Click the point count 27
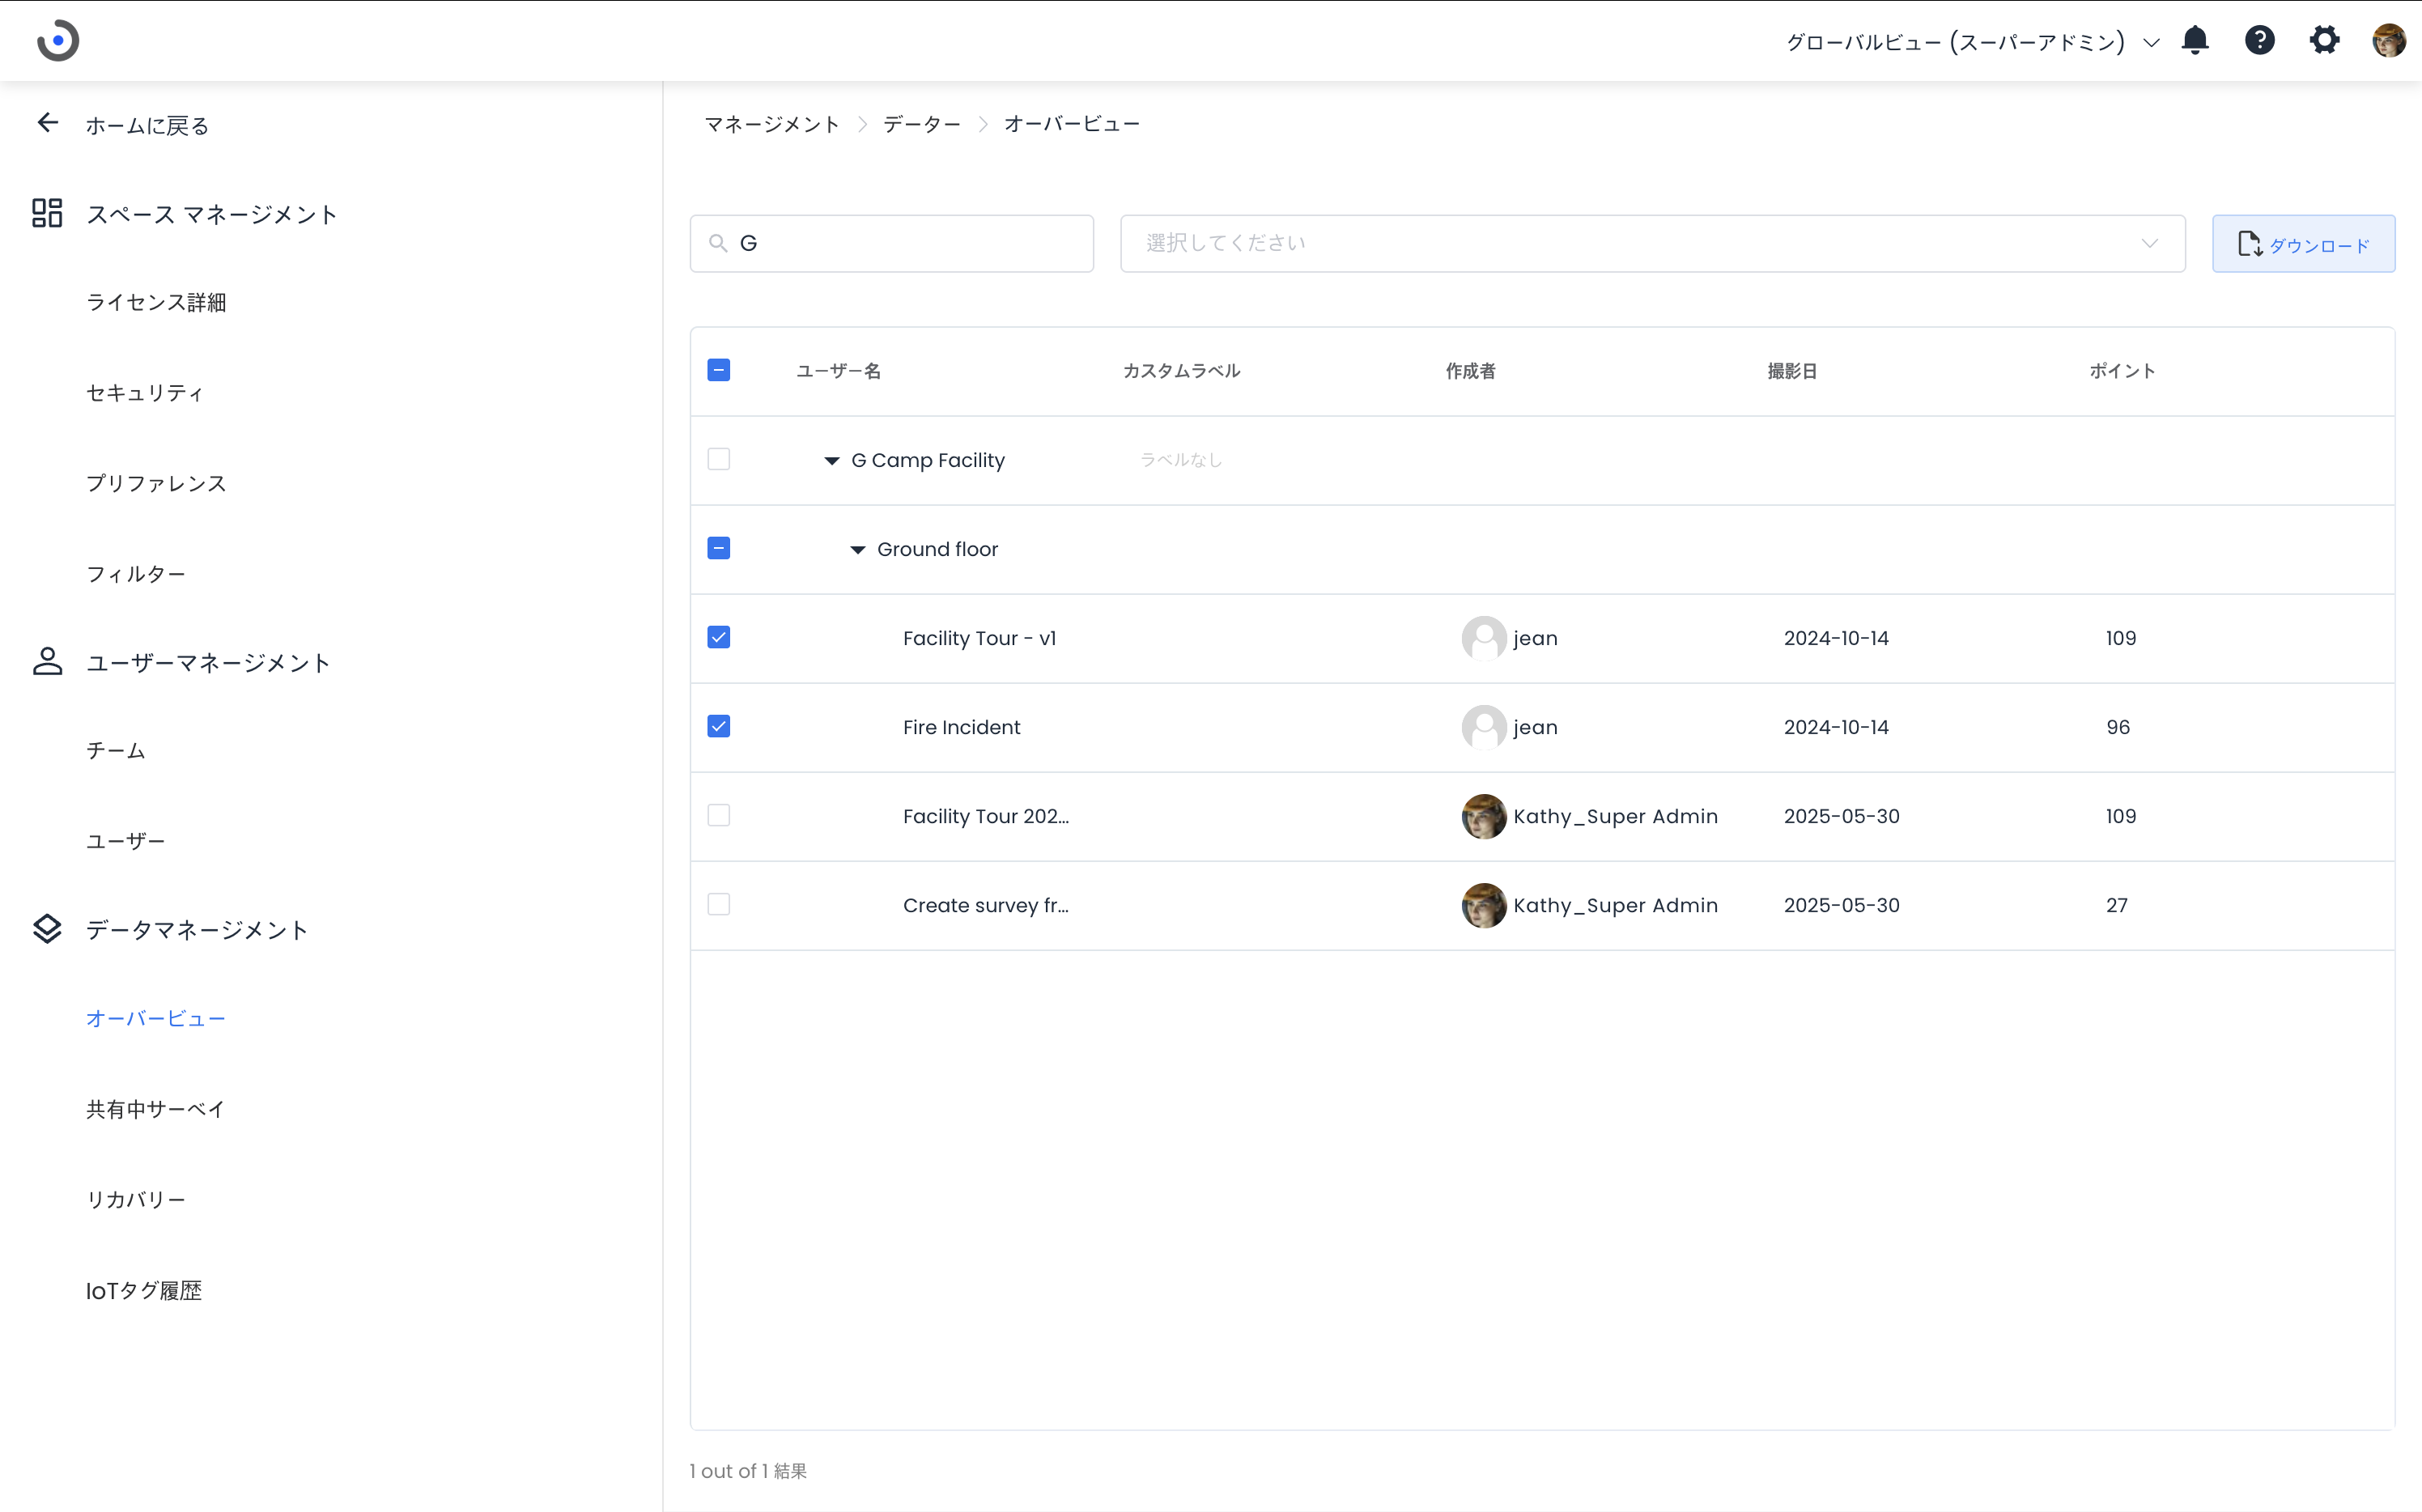 tap(2117, 905)
